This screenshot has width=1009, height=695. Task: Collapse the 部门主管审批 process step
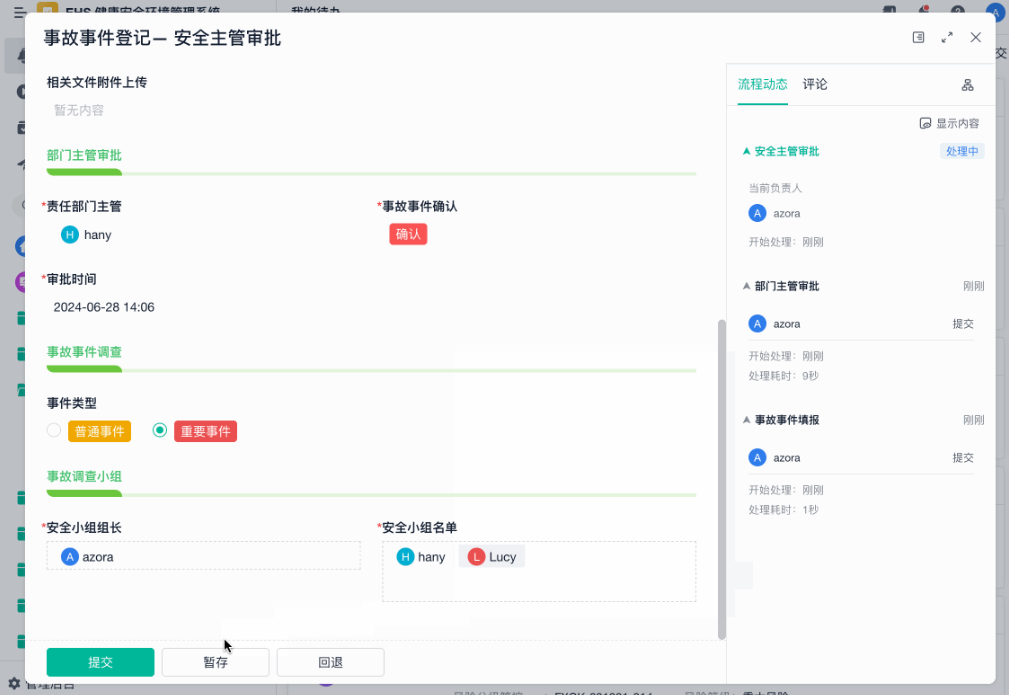tap(746, 286)
